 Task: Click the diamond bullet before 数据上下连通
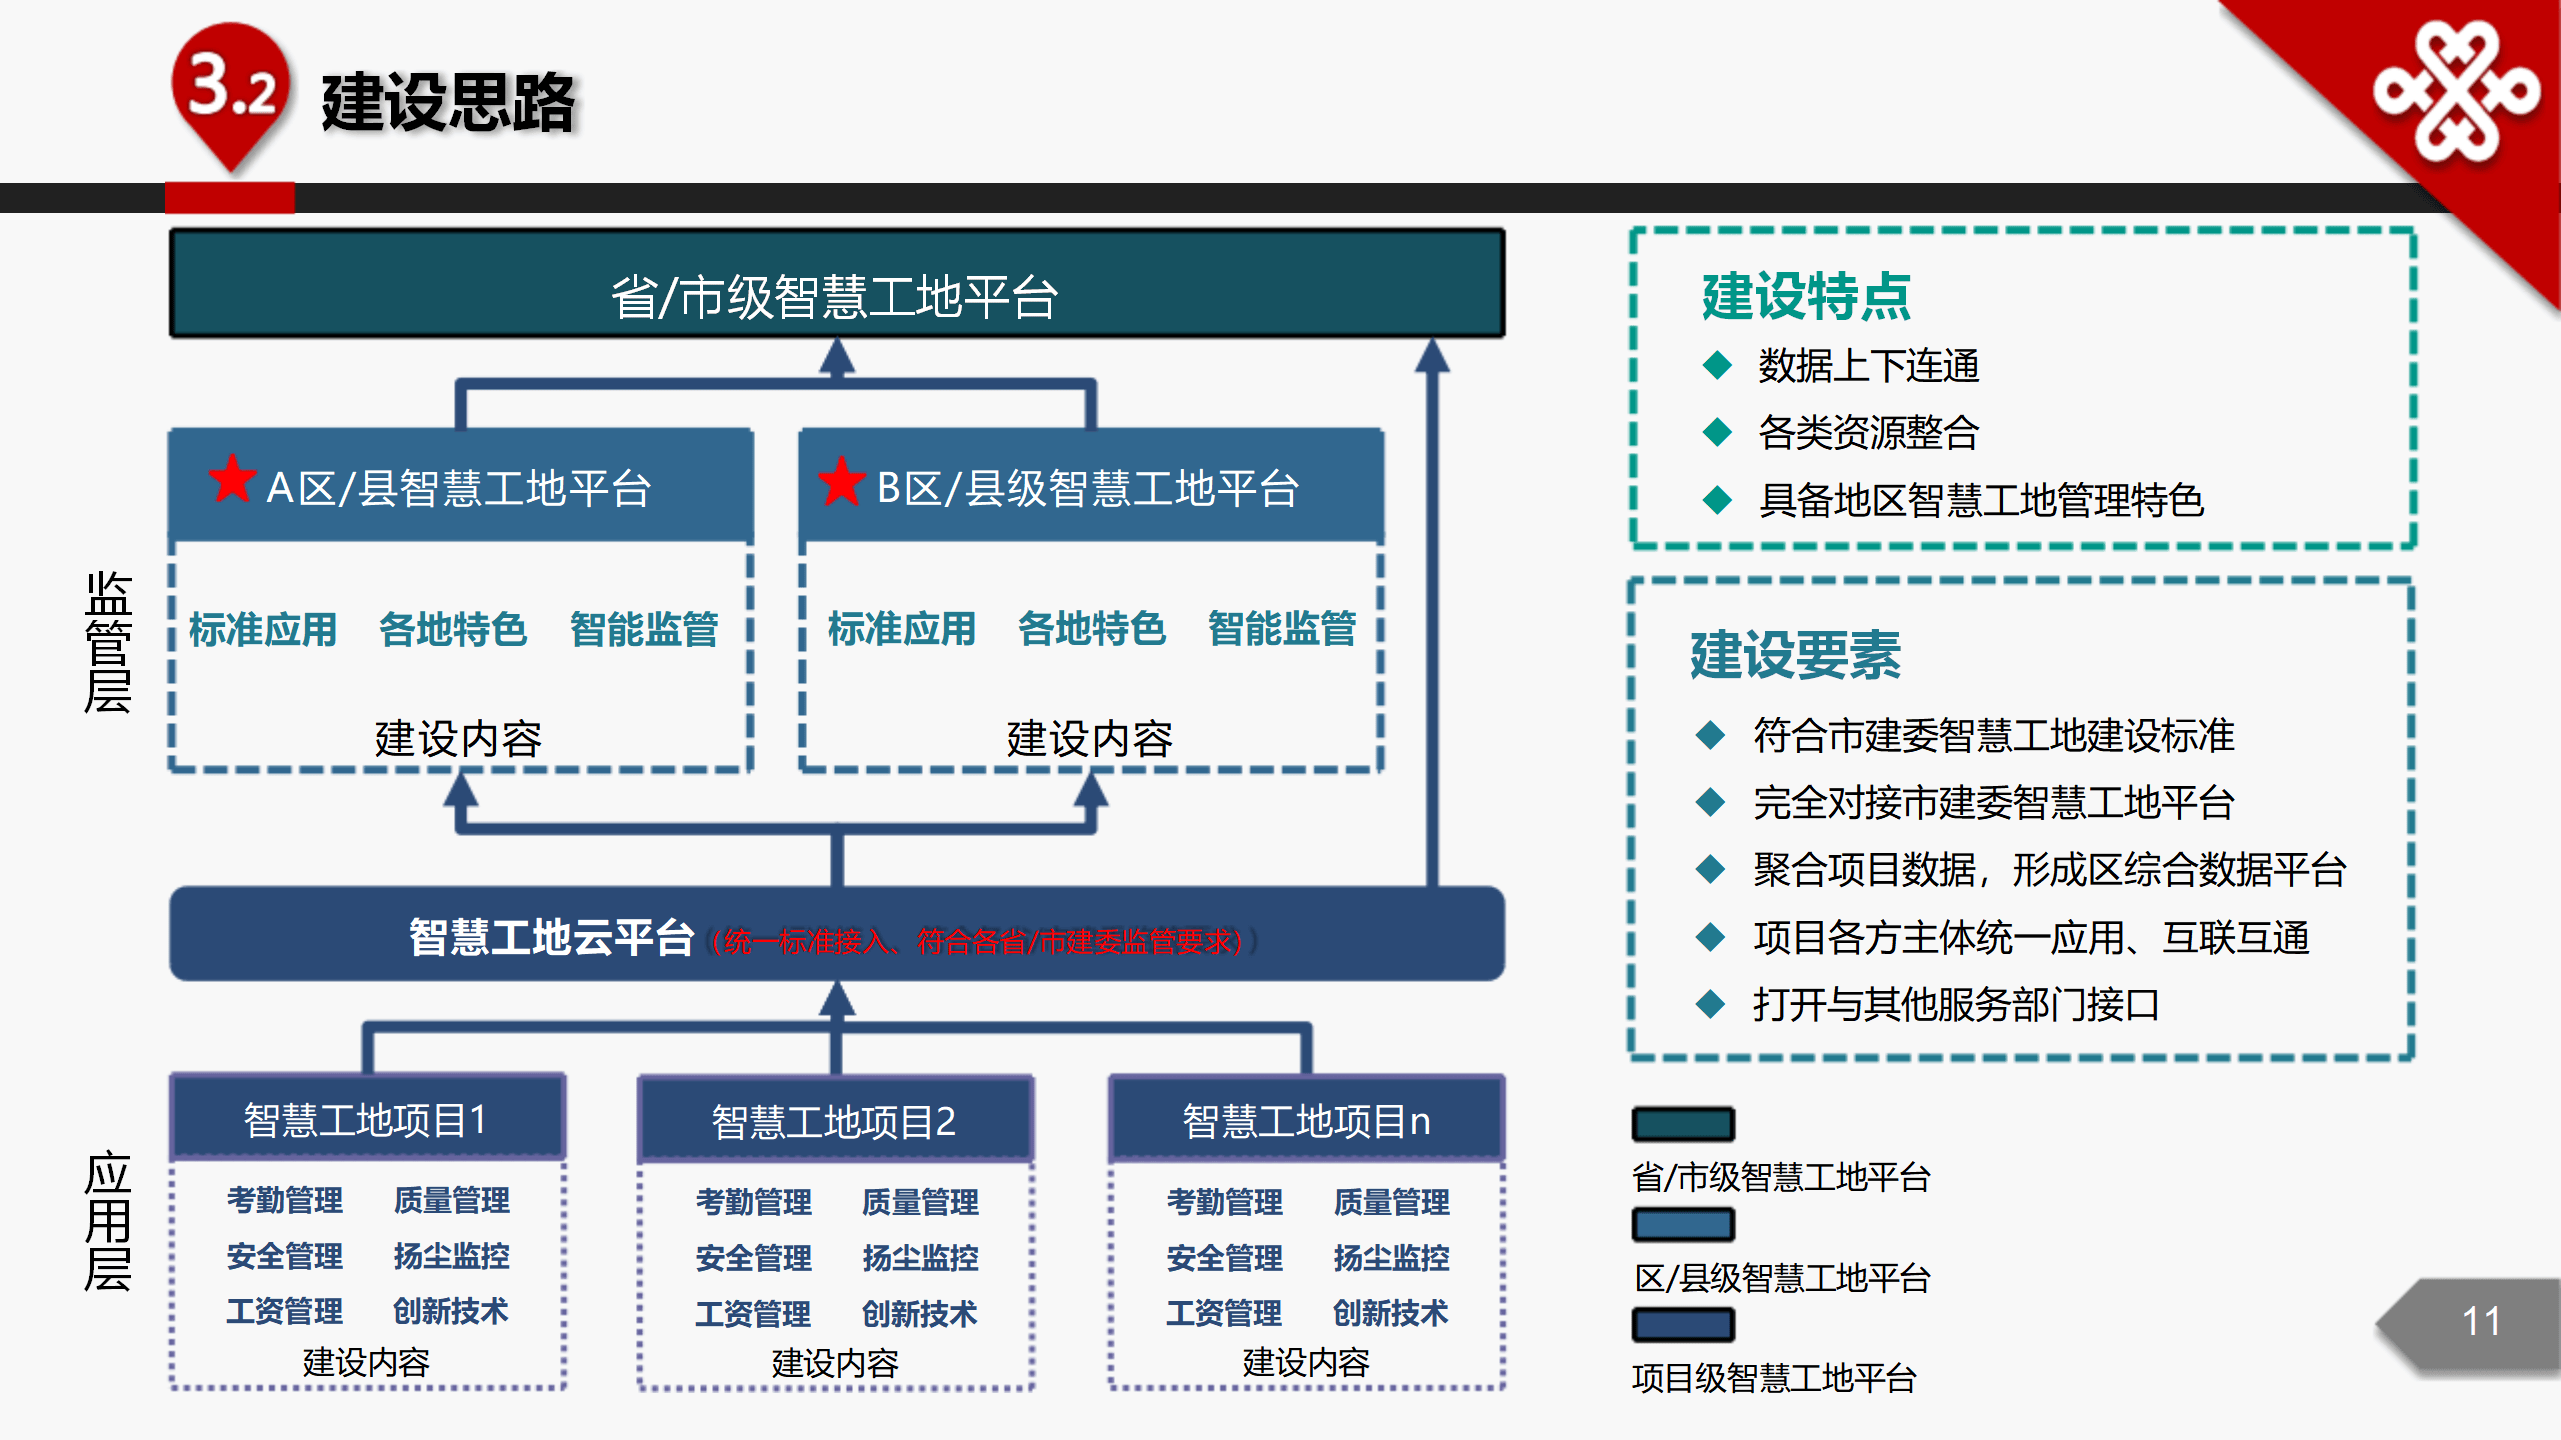click(x=1717, y=366)
